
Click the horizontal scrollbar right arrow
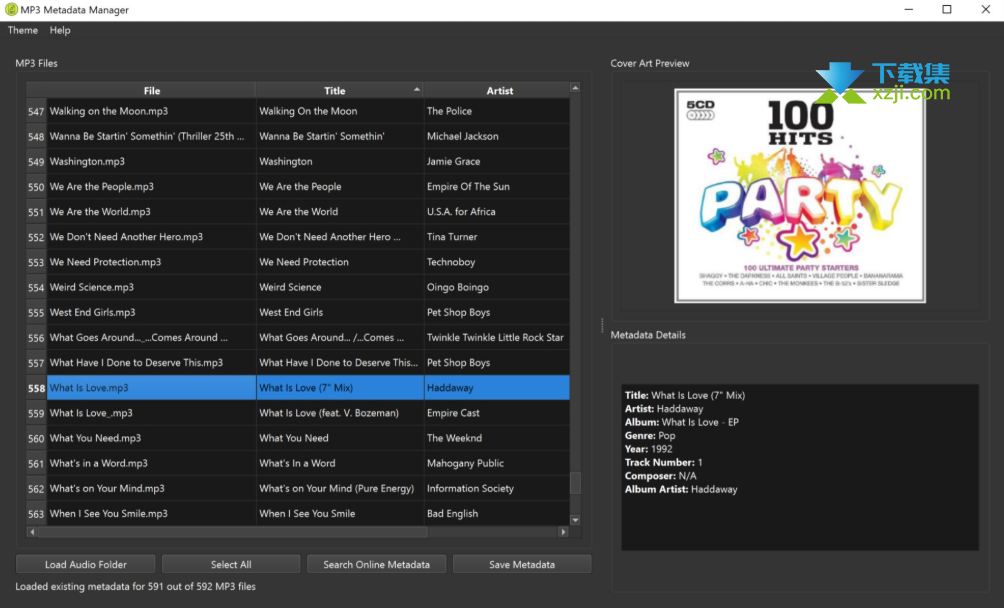pyautogui.click(x=563, y=532)
